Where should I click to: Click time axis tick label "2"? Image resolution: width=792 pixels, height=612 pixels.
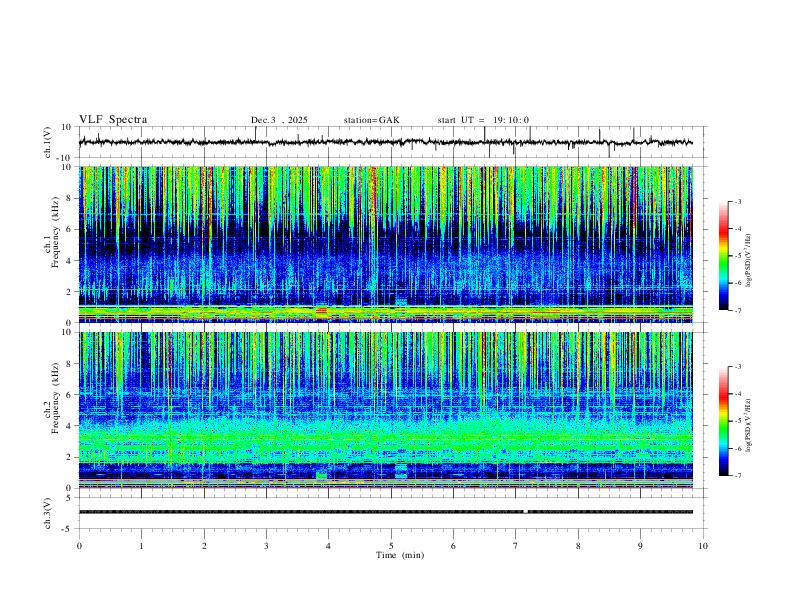pyautogui.click(x=204, y=546)
